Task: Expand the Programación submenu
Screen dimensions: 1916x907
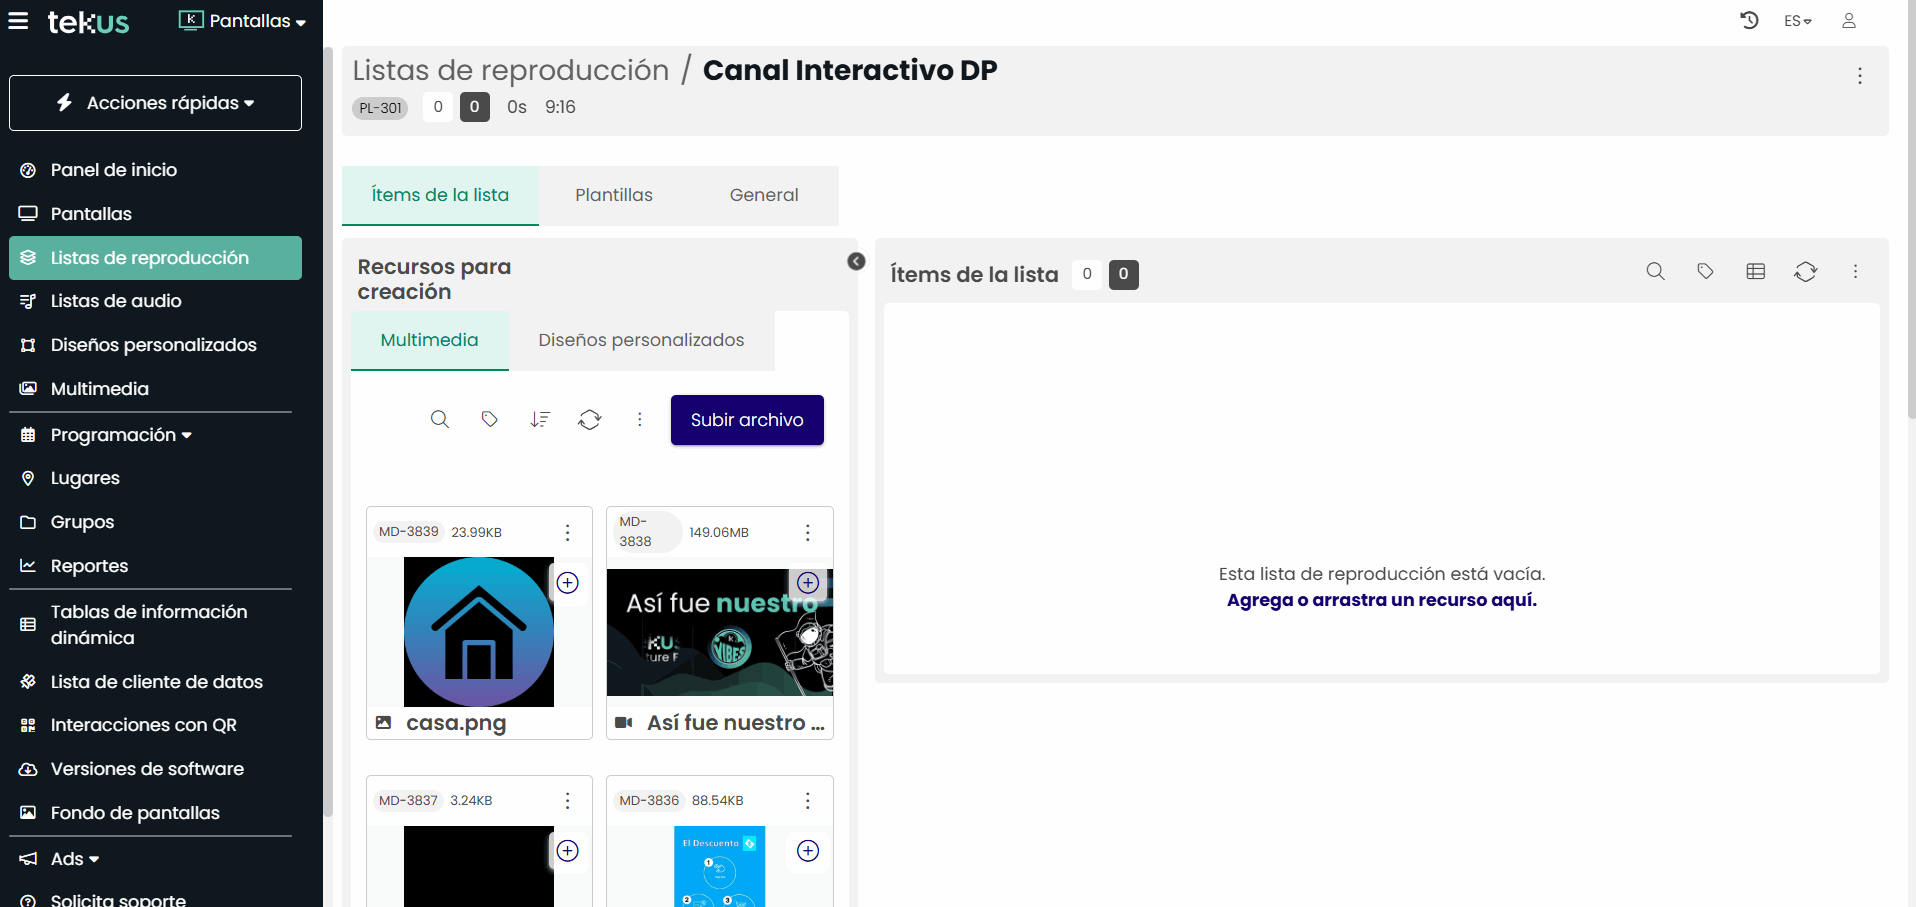Action: point(120,435)
